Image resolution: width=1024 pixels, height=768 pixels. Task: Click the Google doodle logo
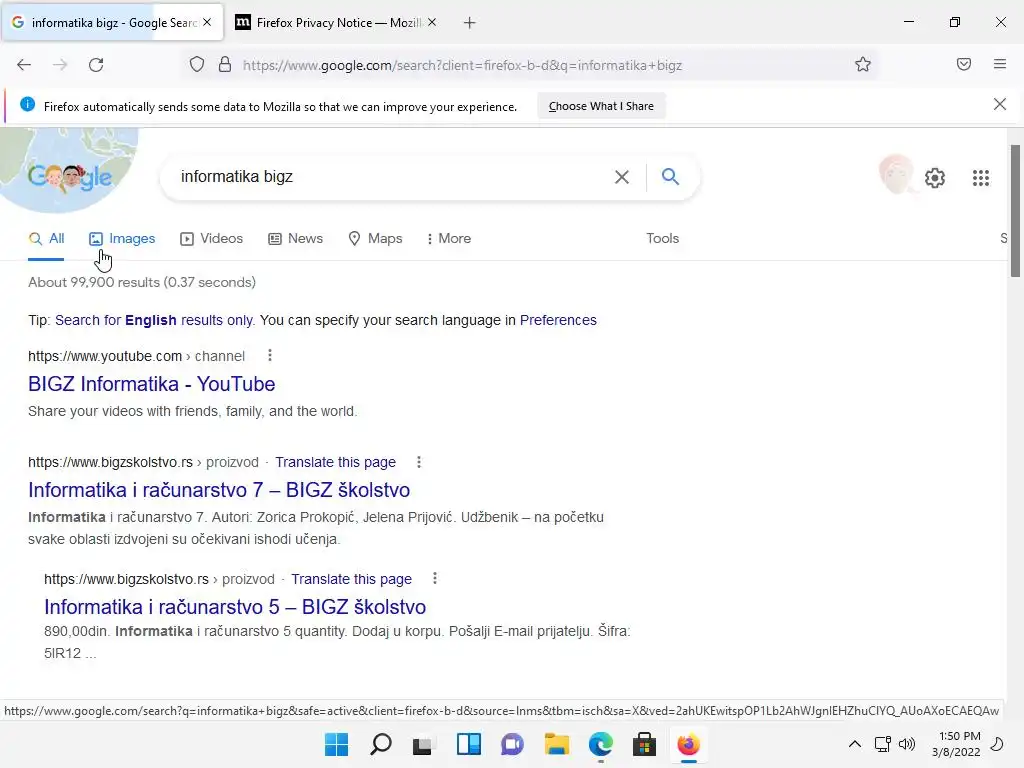(69, 175)
